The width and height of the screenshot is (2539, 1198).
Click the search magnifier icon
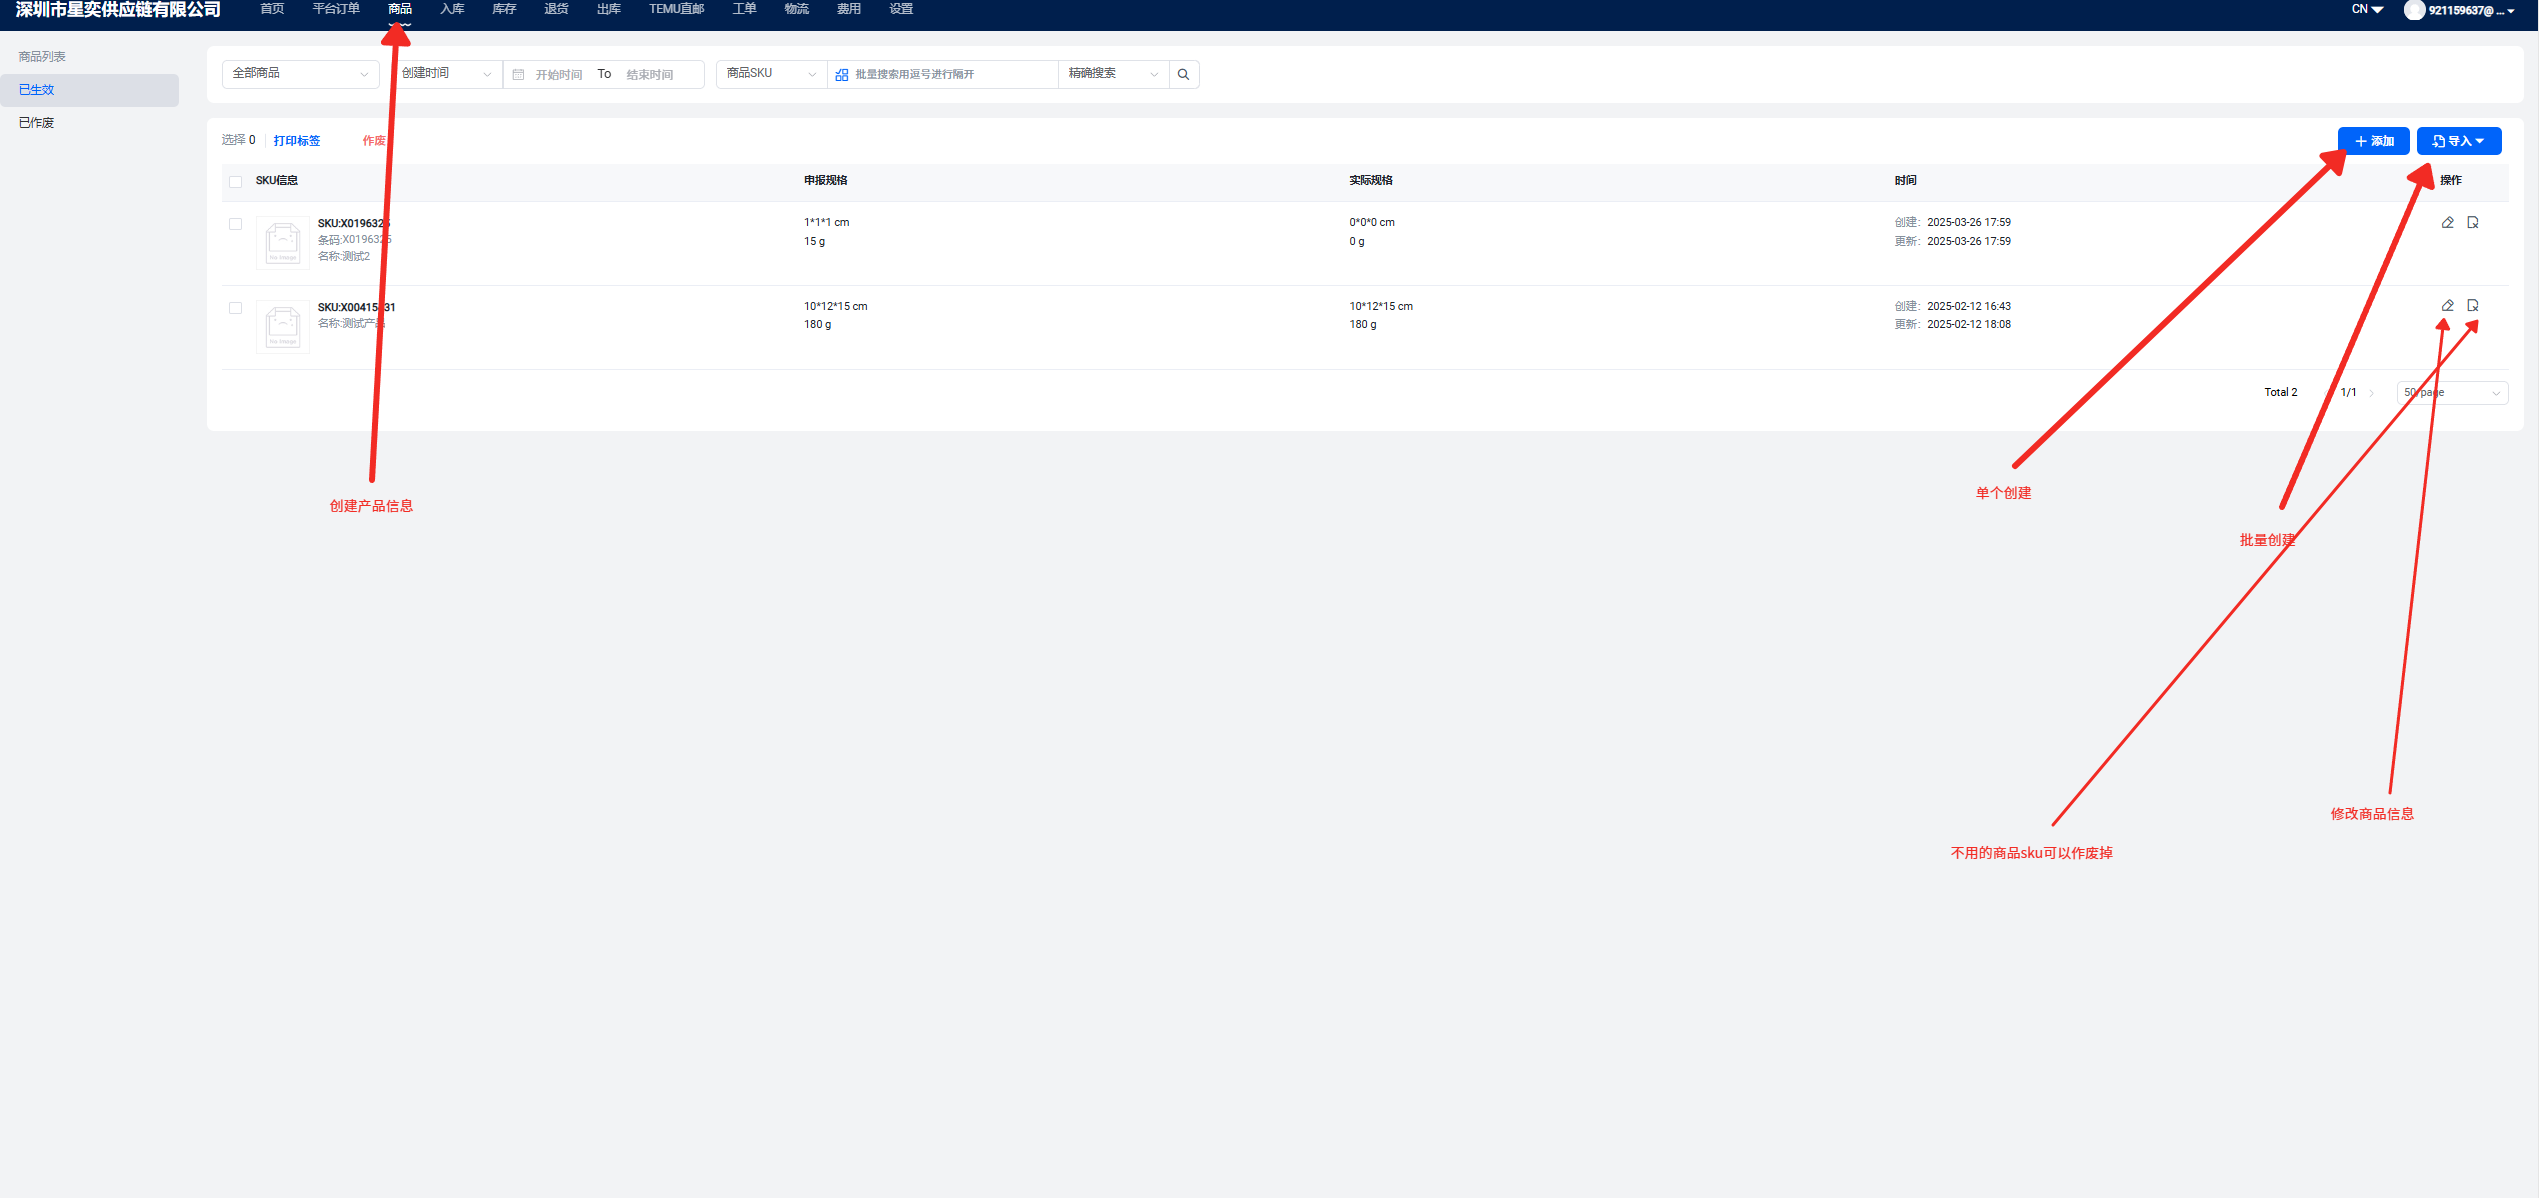point(1183,74)
